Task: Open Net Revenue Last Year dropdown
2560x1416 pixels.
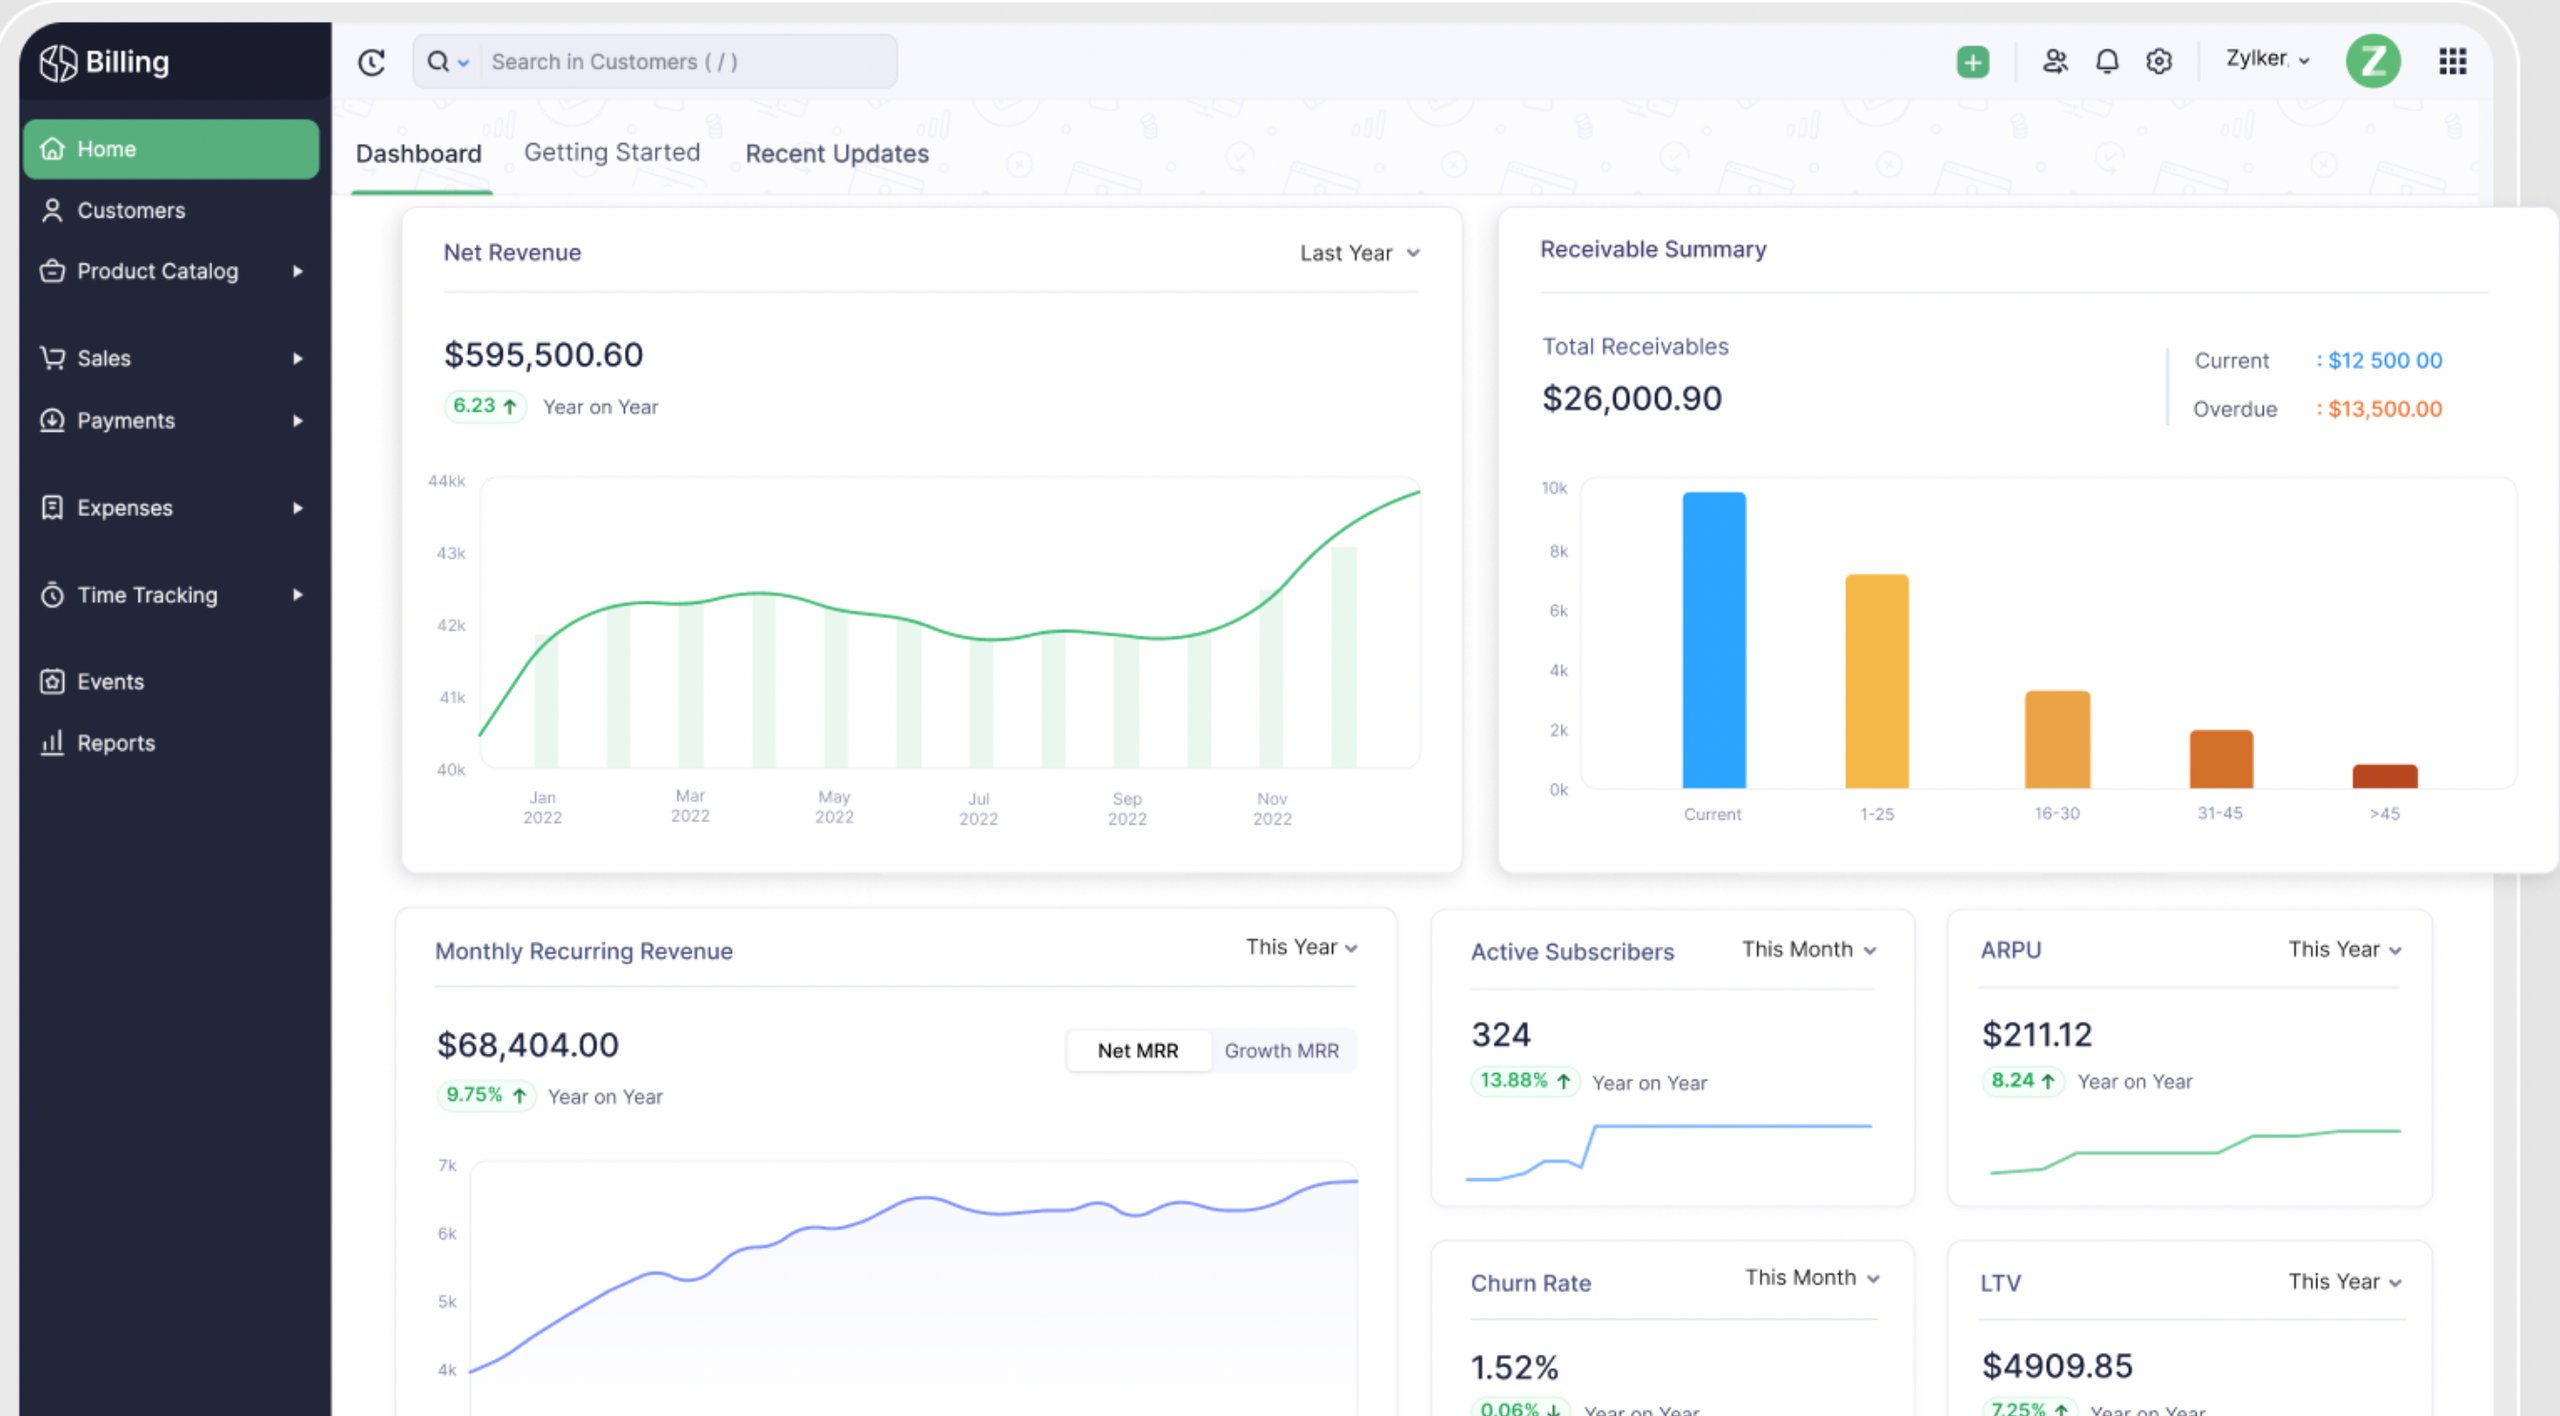Action: 1360,254
